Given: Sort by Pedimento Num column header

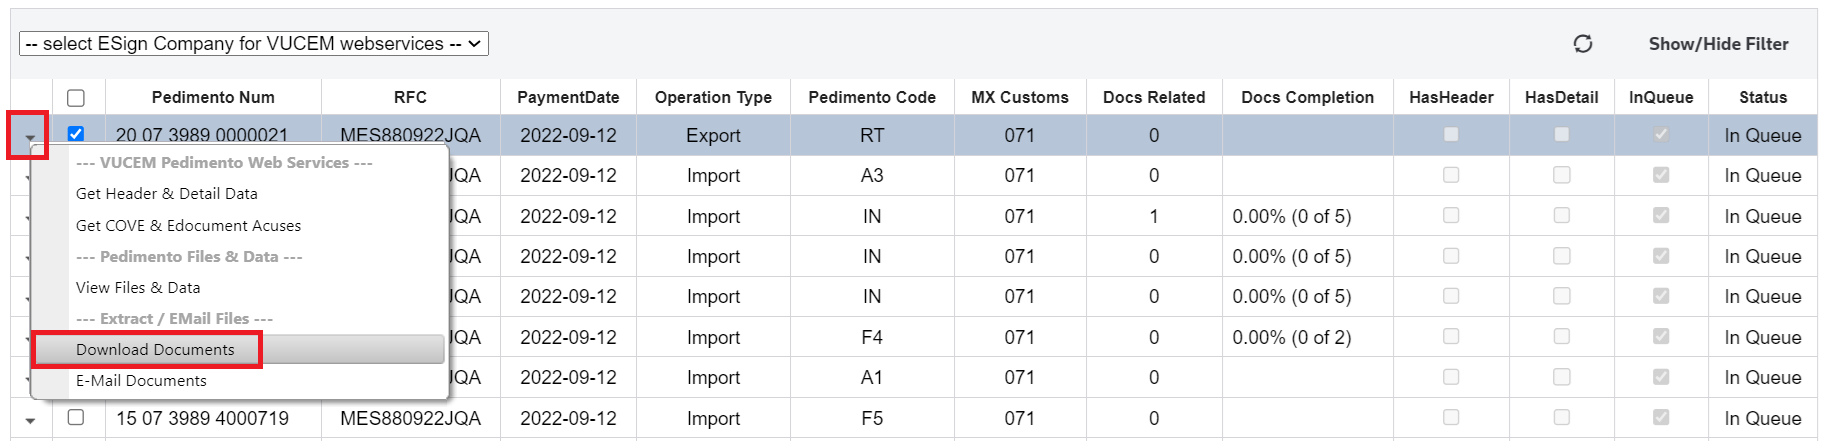Looking at the screenshot, I should pyautogui.click(x=213, y=98).
